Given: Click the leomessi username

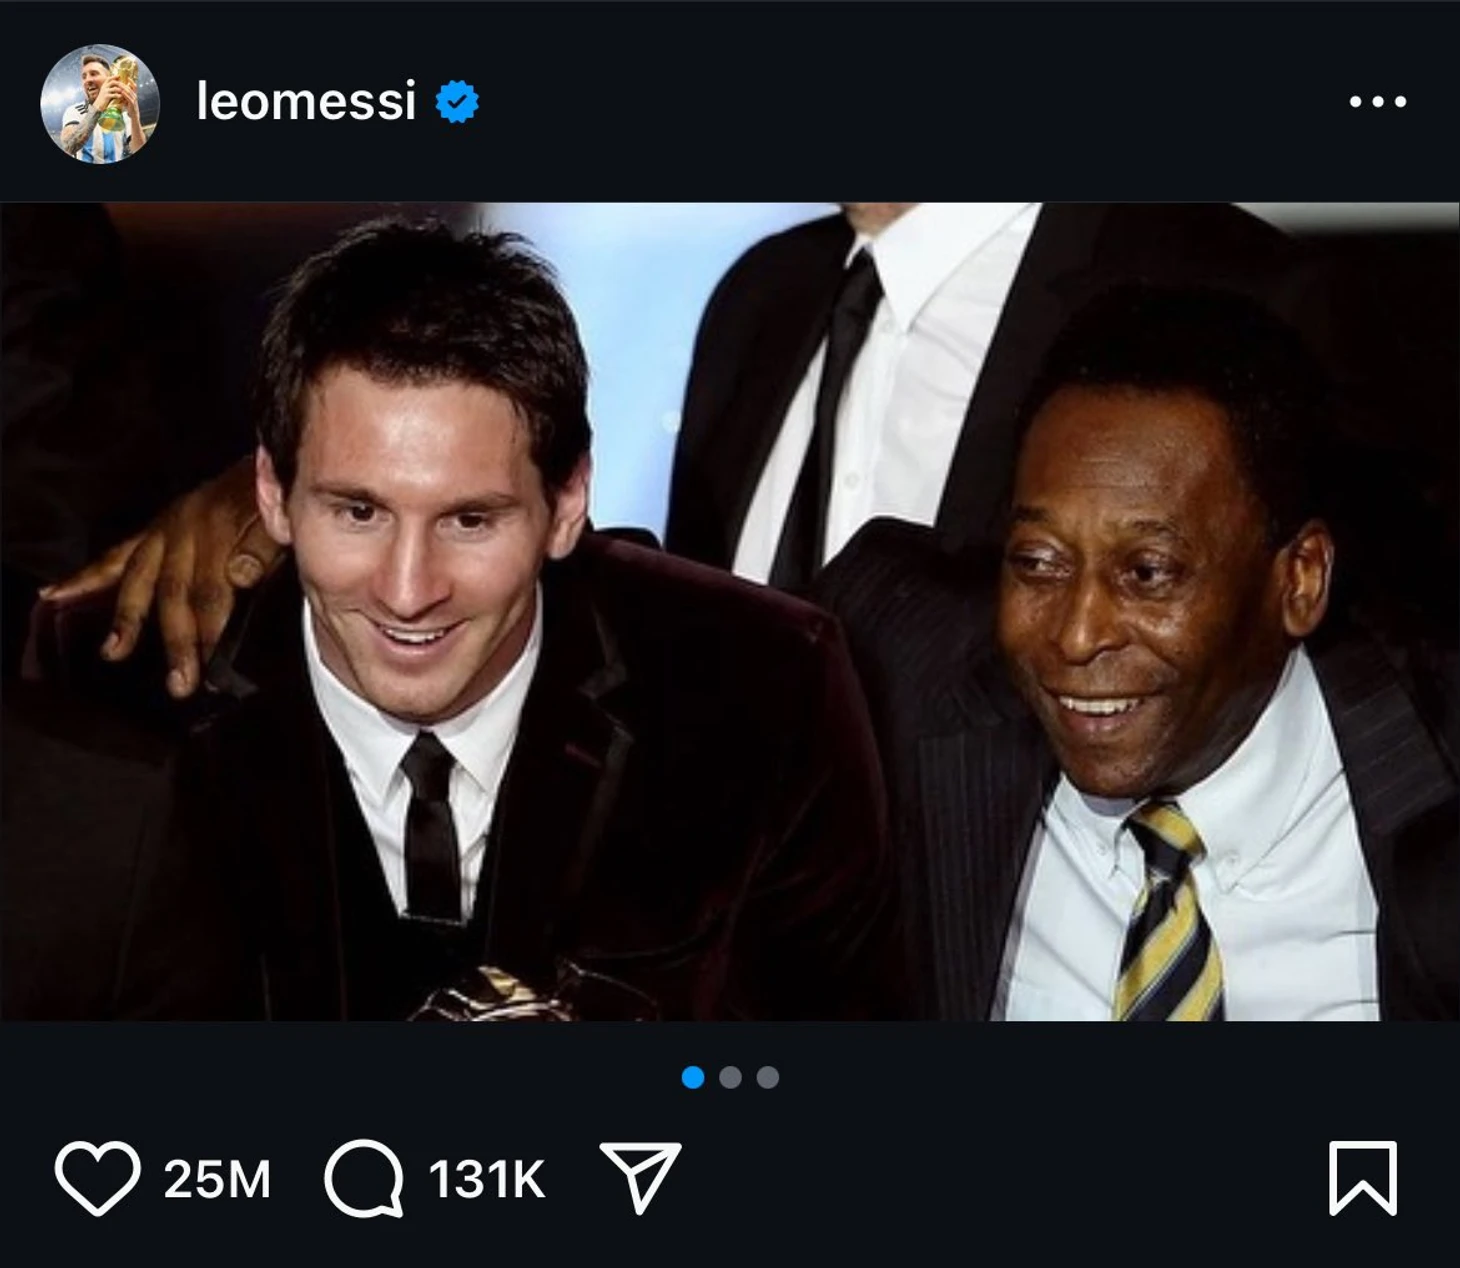Looking at the screenshot, I should click(x=306, y=102).
